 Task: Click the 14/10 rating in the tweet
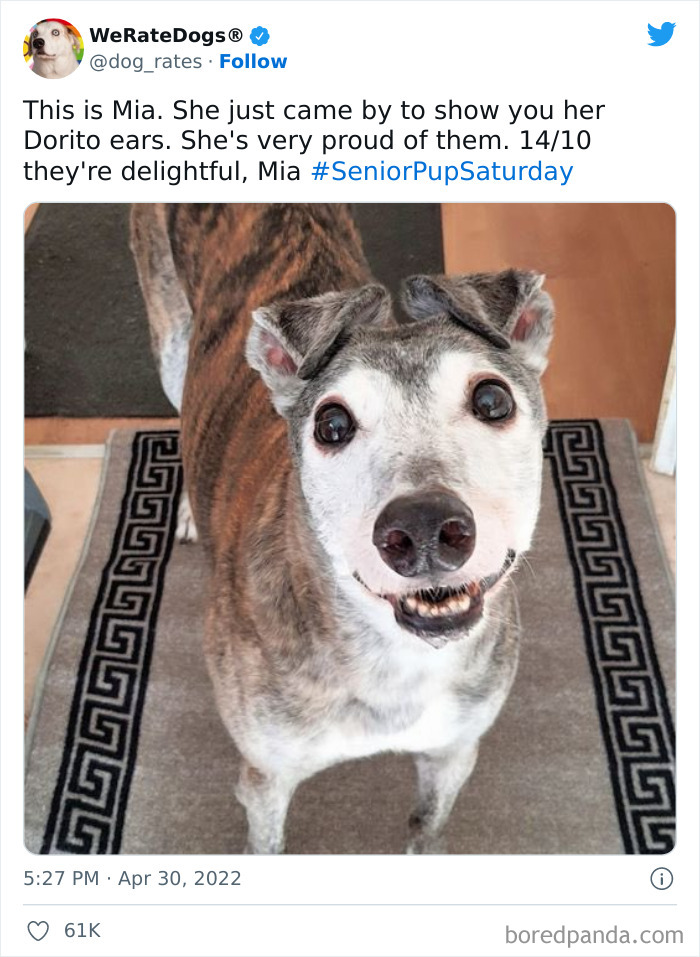point(555,140)
